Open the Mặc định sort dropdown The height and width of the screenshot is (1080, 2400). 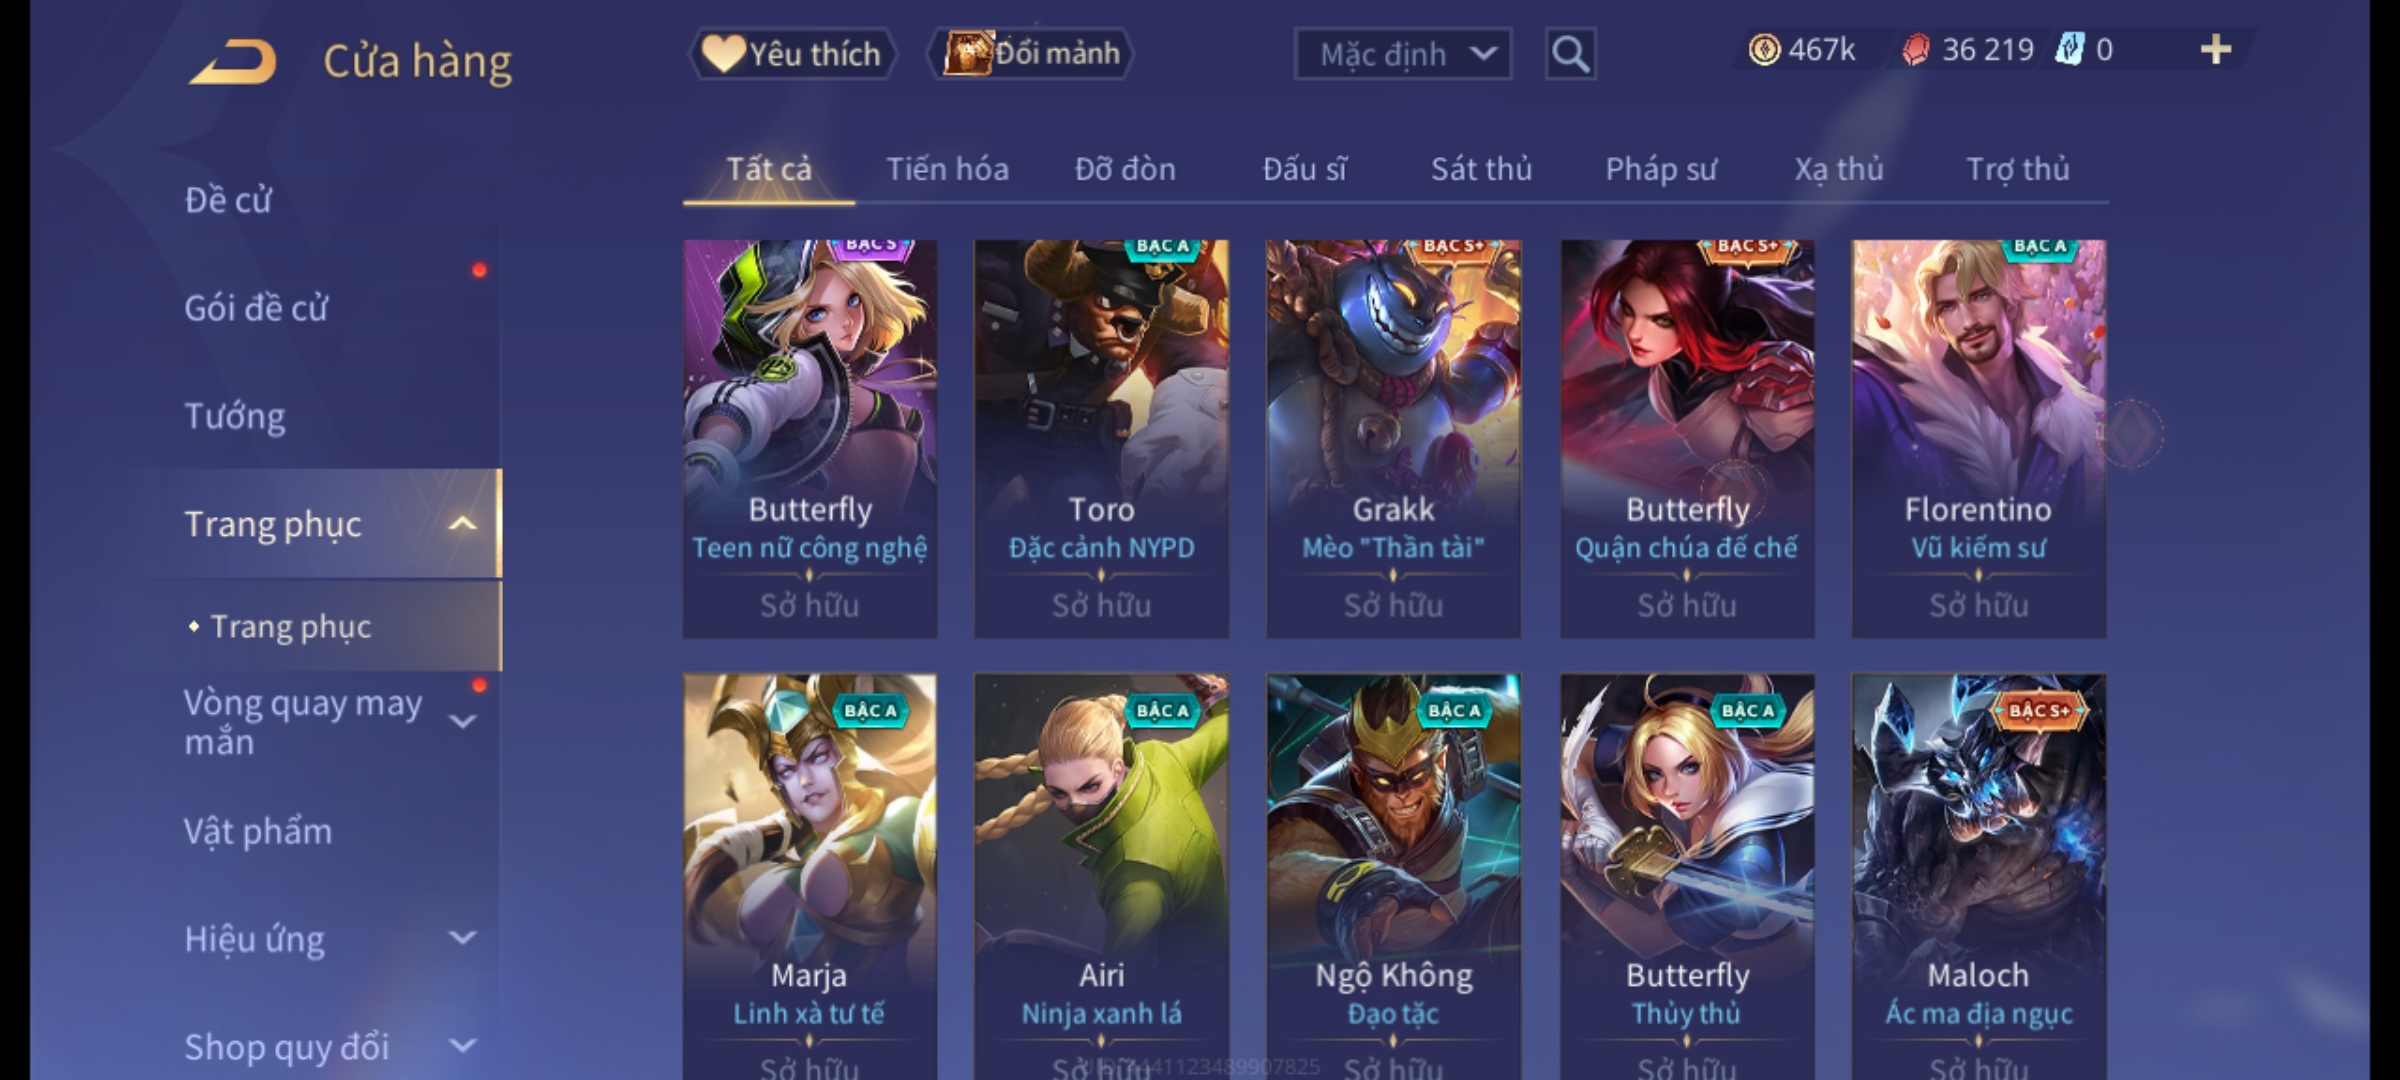point(1402,54)
